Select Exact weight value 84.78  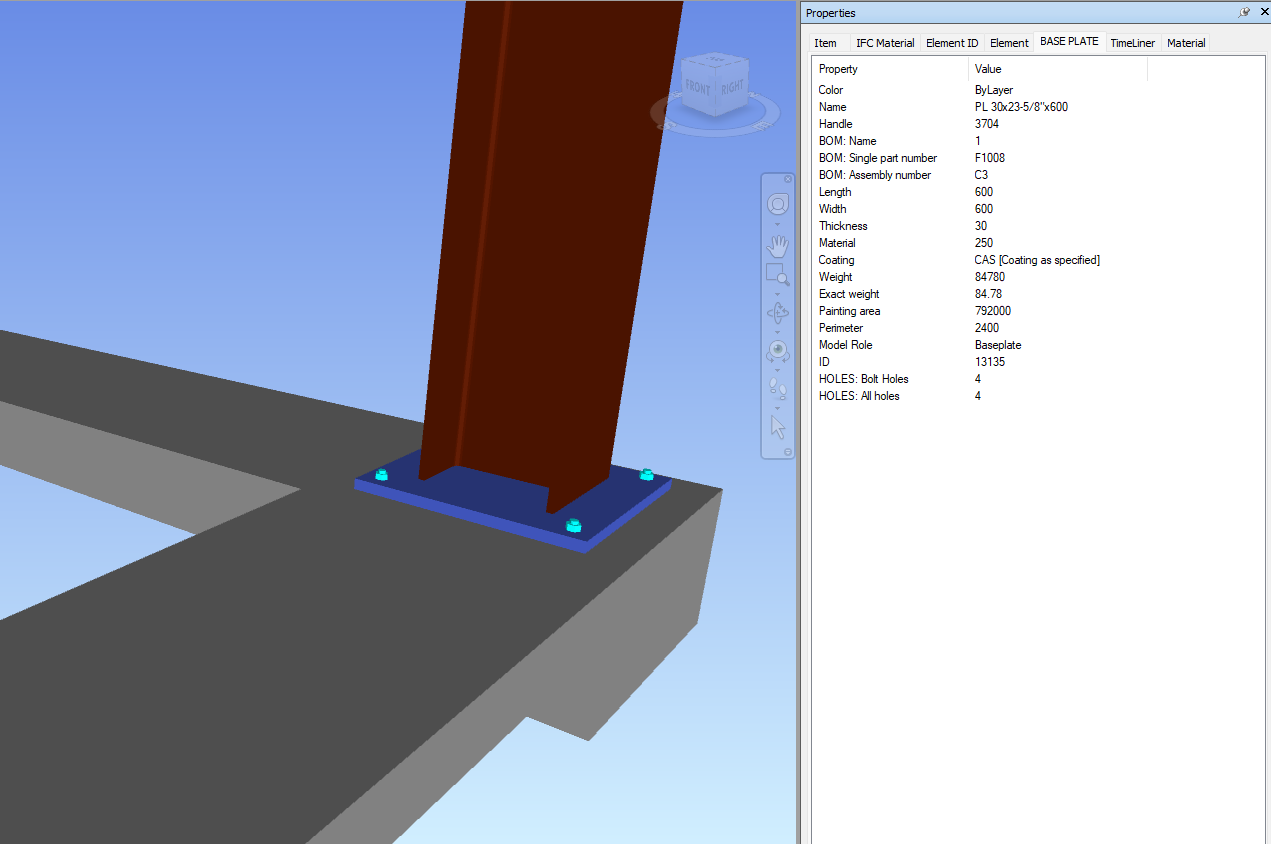(x=988, y=294)
